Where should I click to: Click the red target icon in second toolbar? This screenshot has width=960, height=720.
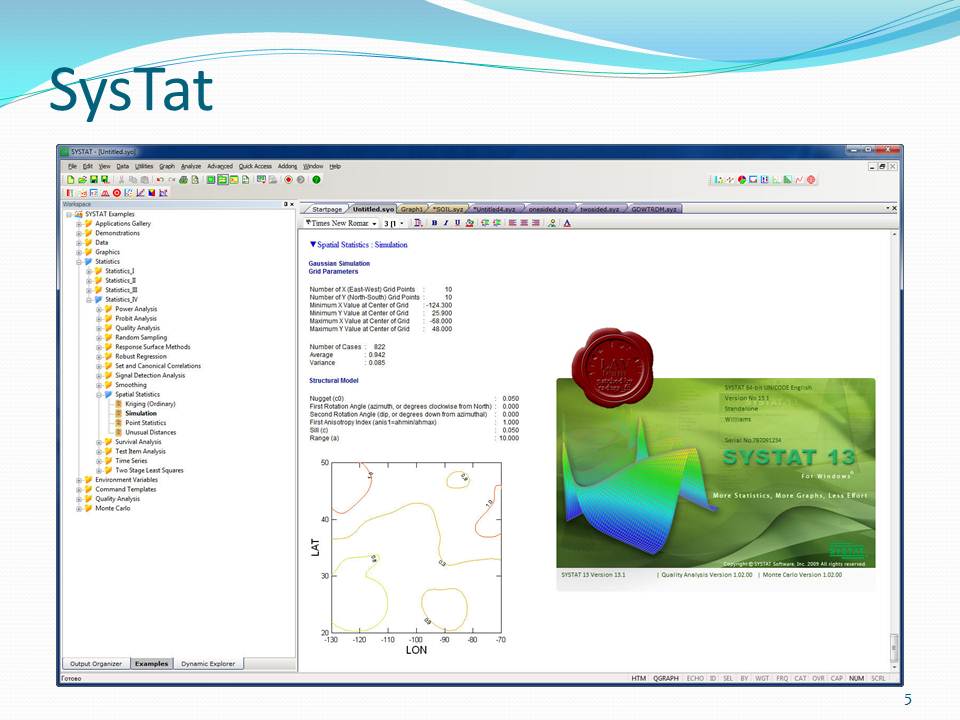(x=117, y=193)
